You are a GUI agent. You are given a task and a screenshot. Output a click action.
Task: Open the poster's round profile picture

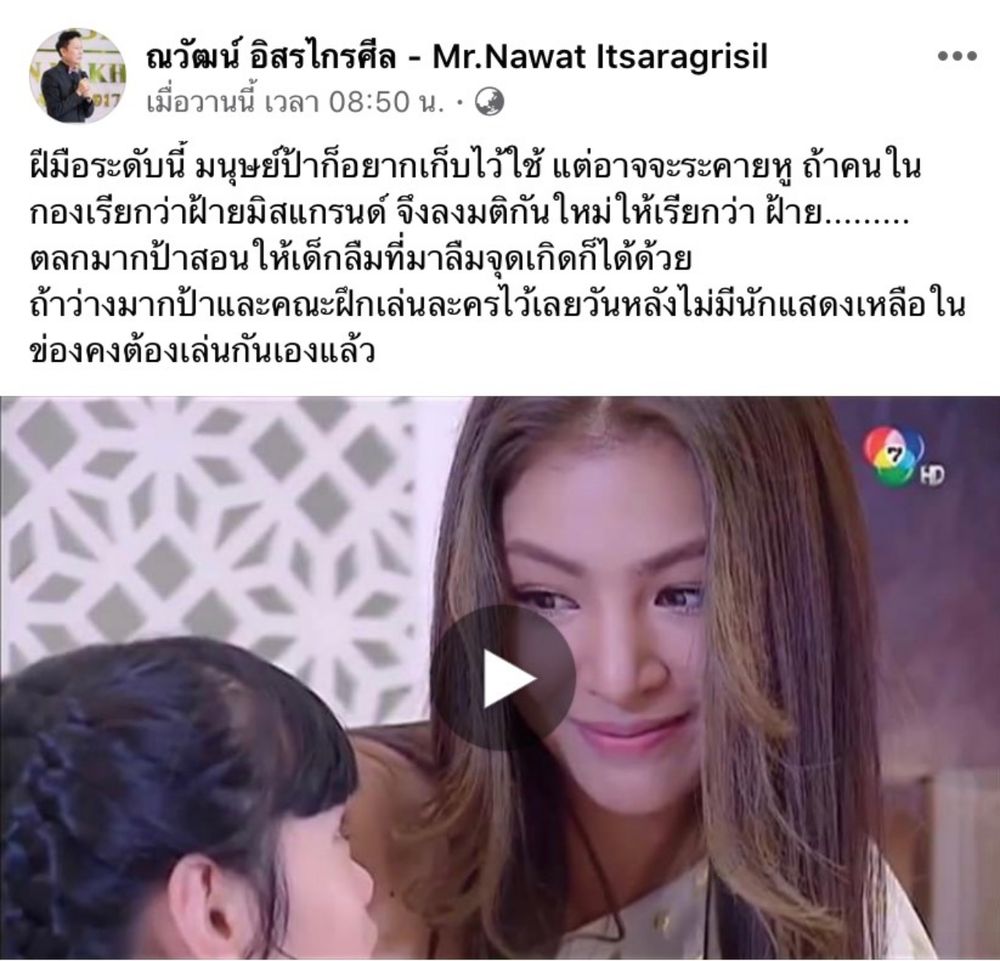(78, 76)
